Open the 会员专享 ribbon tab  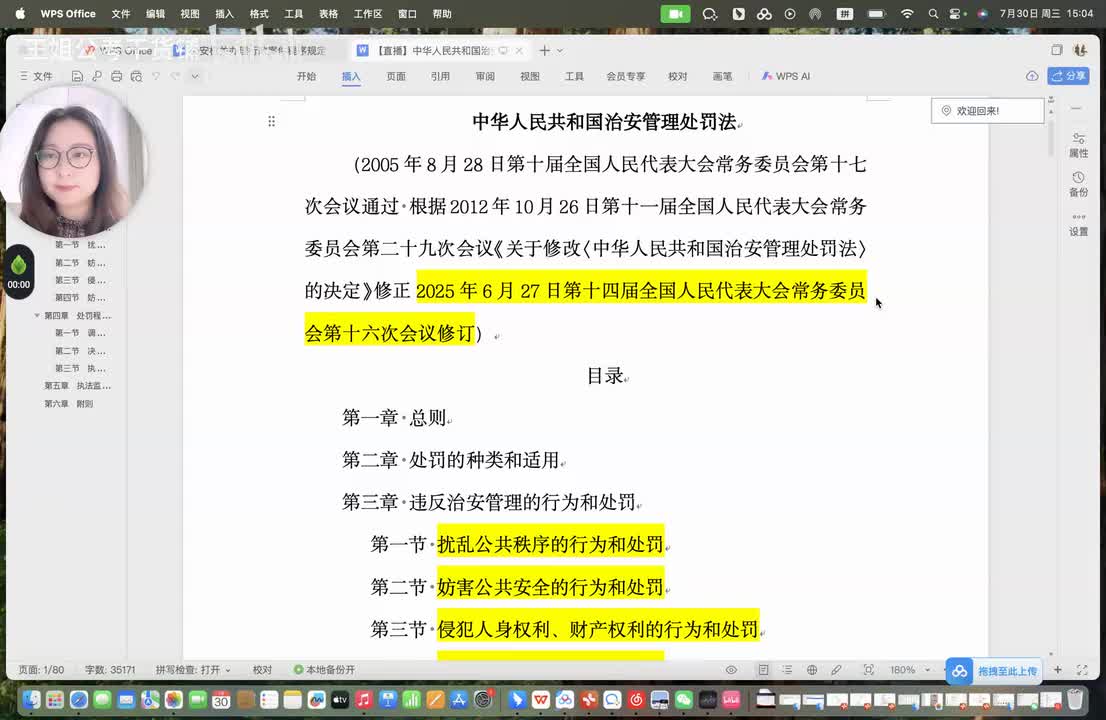pos(626,76)
